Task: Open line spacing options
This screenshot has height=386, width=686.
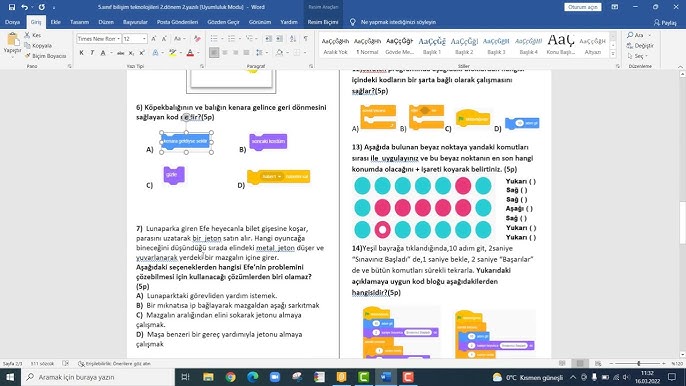Action: (261, 53)
